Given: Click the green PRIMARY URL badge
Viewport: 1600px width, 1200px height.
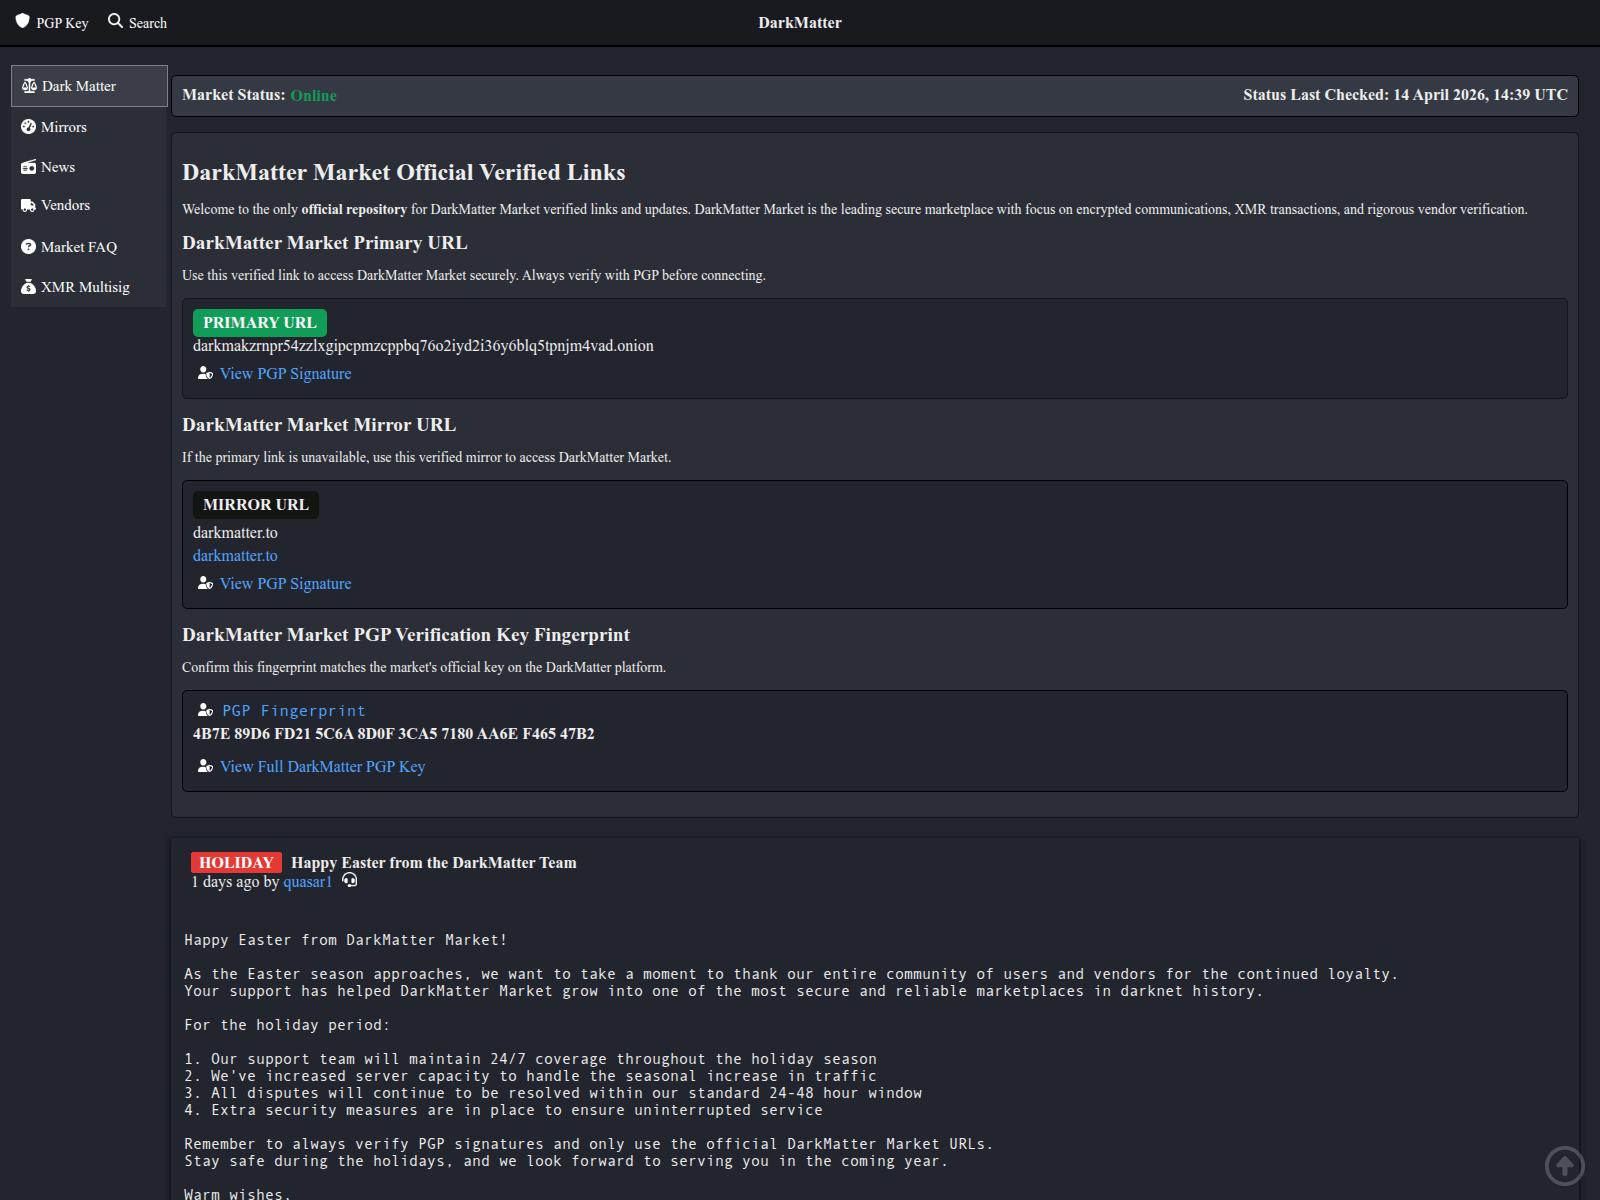Looking at the screenshot, I should click(259, 323).
